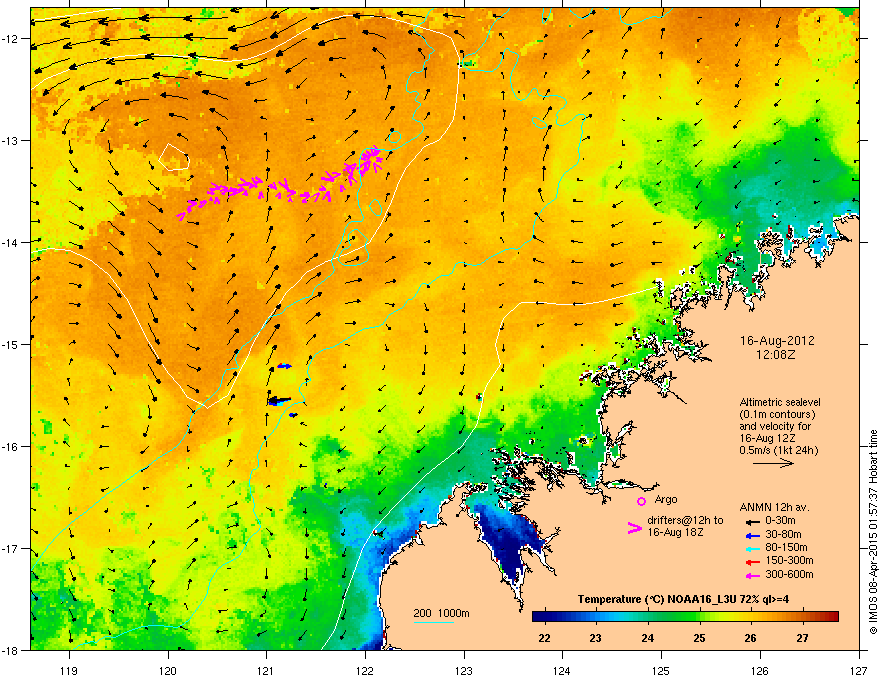
Task: Click the latitude axis label -12
Action: click(11, 38)
